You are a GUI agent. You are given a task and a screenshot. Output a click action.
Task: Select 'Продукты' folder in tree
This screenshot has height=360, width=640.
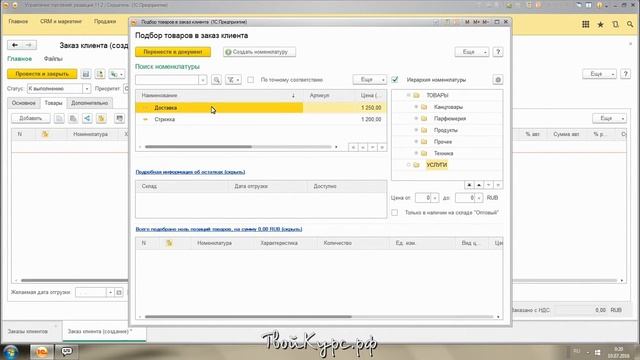(446, 130)
